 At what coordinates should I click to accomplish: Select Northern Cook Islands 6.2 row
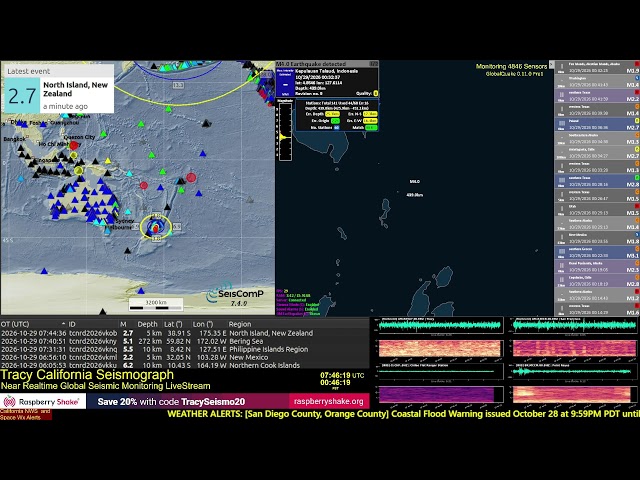(184, 365)
